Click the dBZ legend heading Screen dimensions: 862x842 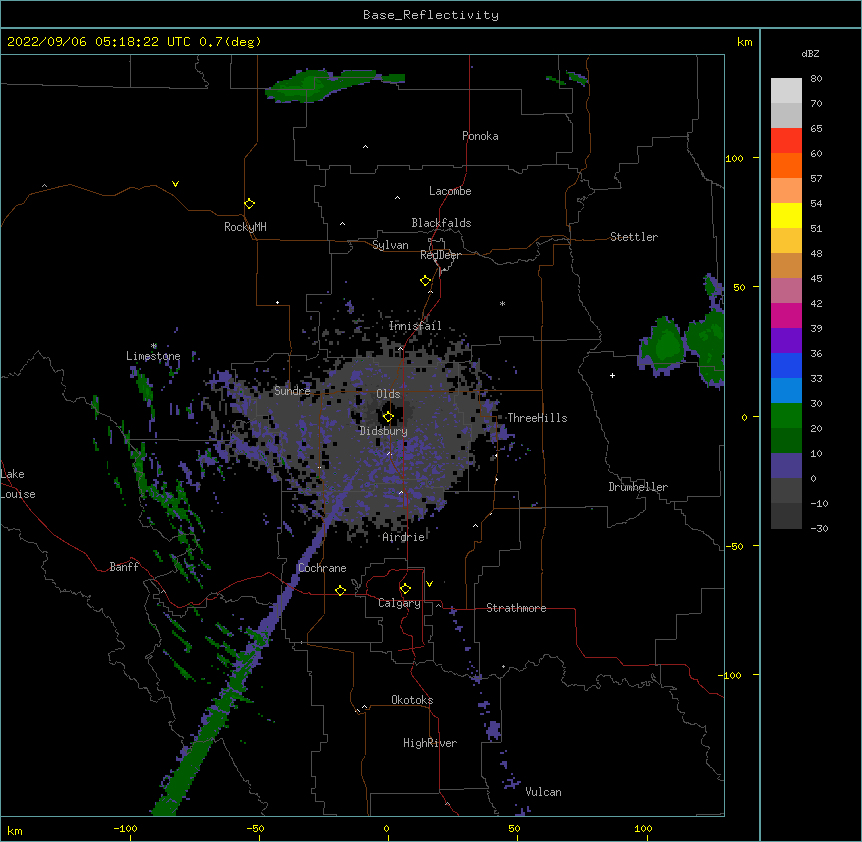810,54
